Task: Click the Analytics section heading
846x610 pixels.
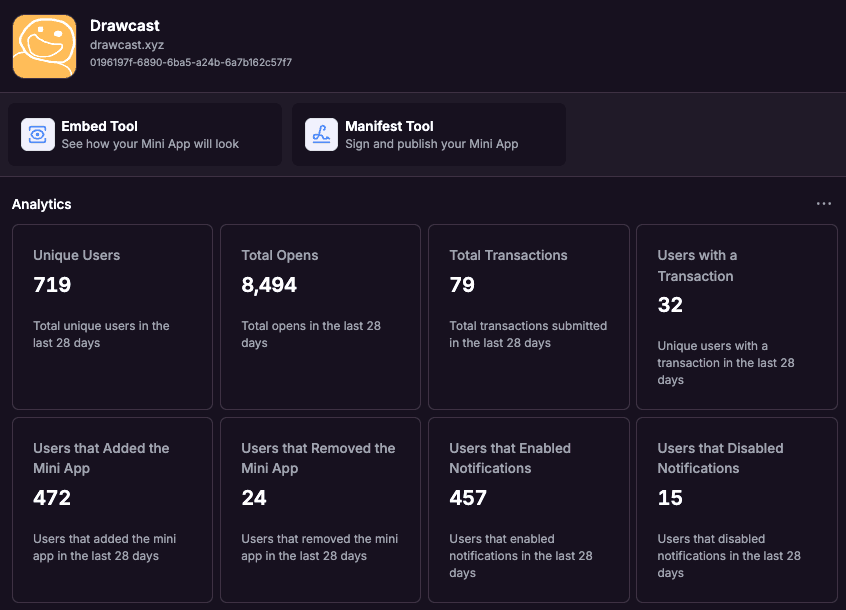Action: pos(42,204)
